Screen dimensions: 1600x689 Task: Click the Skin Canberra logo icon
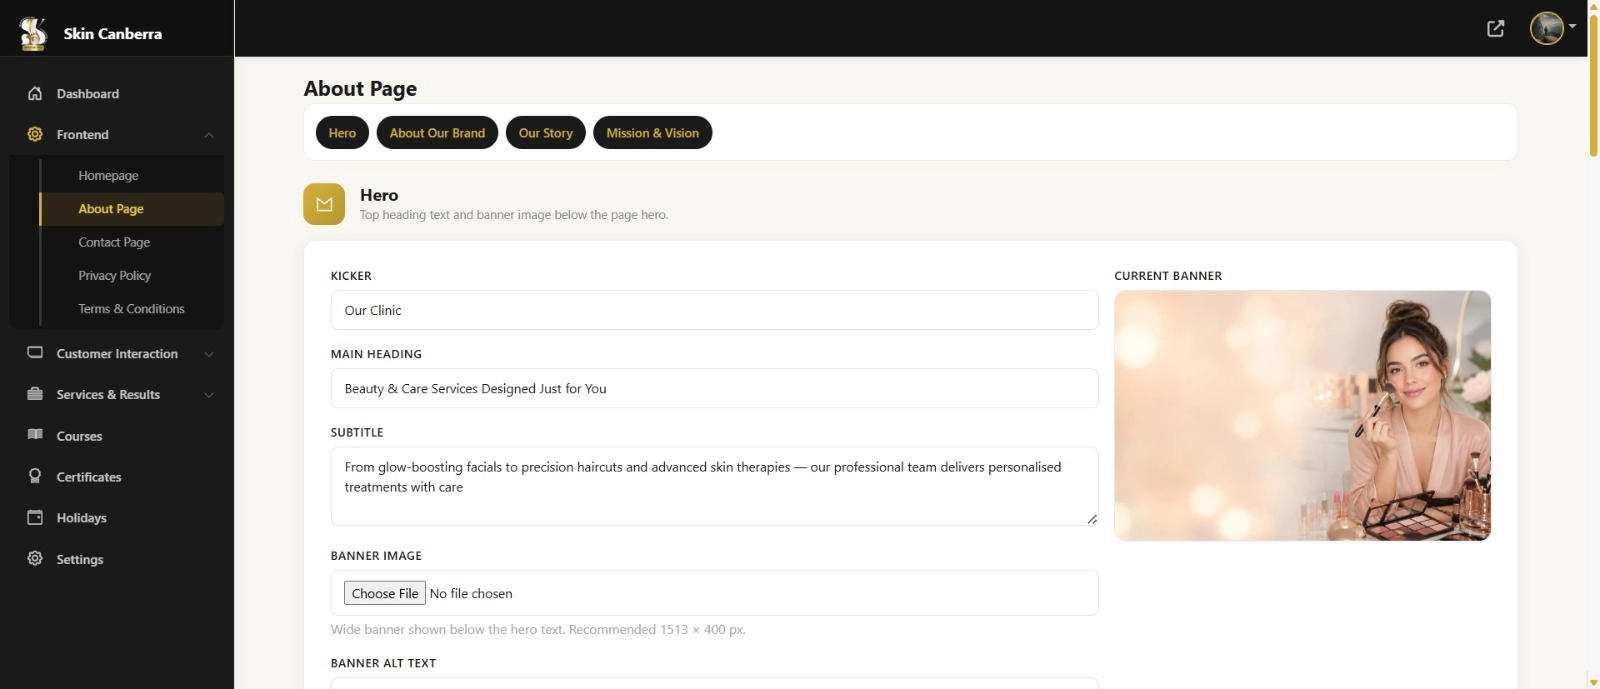(33, 33)
